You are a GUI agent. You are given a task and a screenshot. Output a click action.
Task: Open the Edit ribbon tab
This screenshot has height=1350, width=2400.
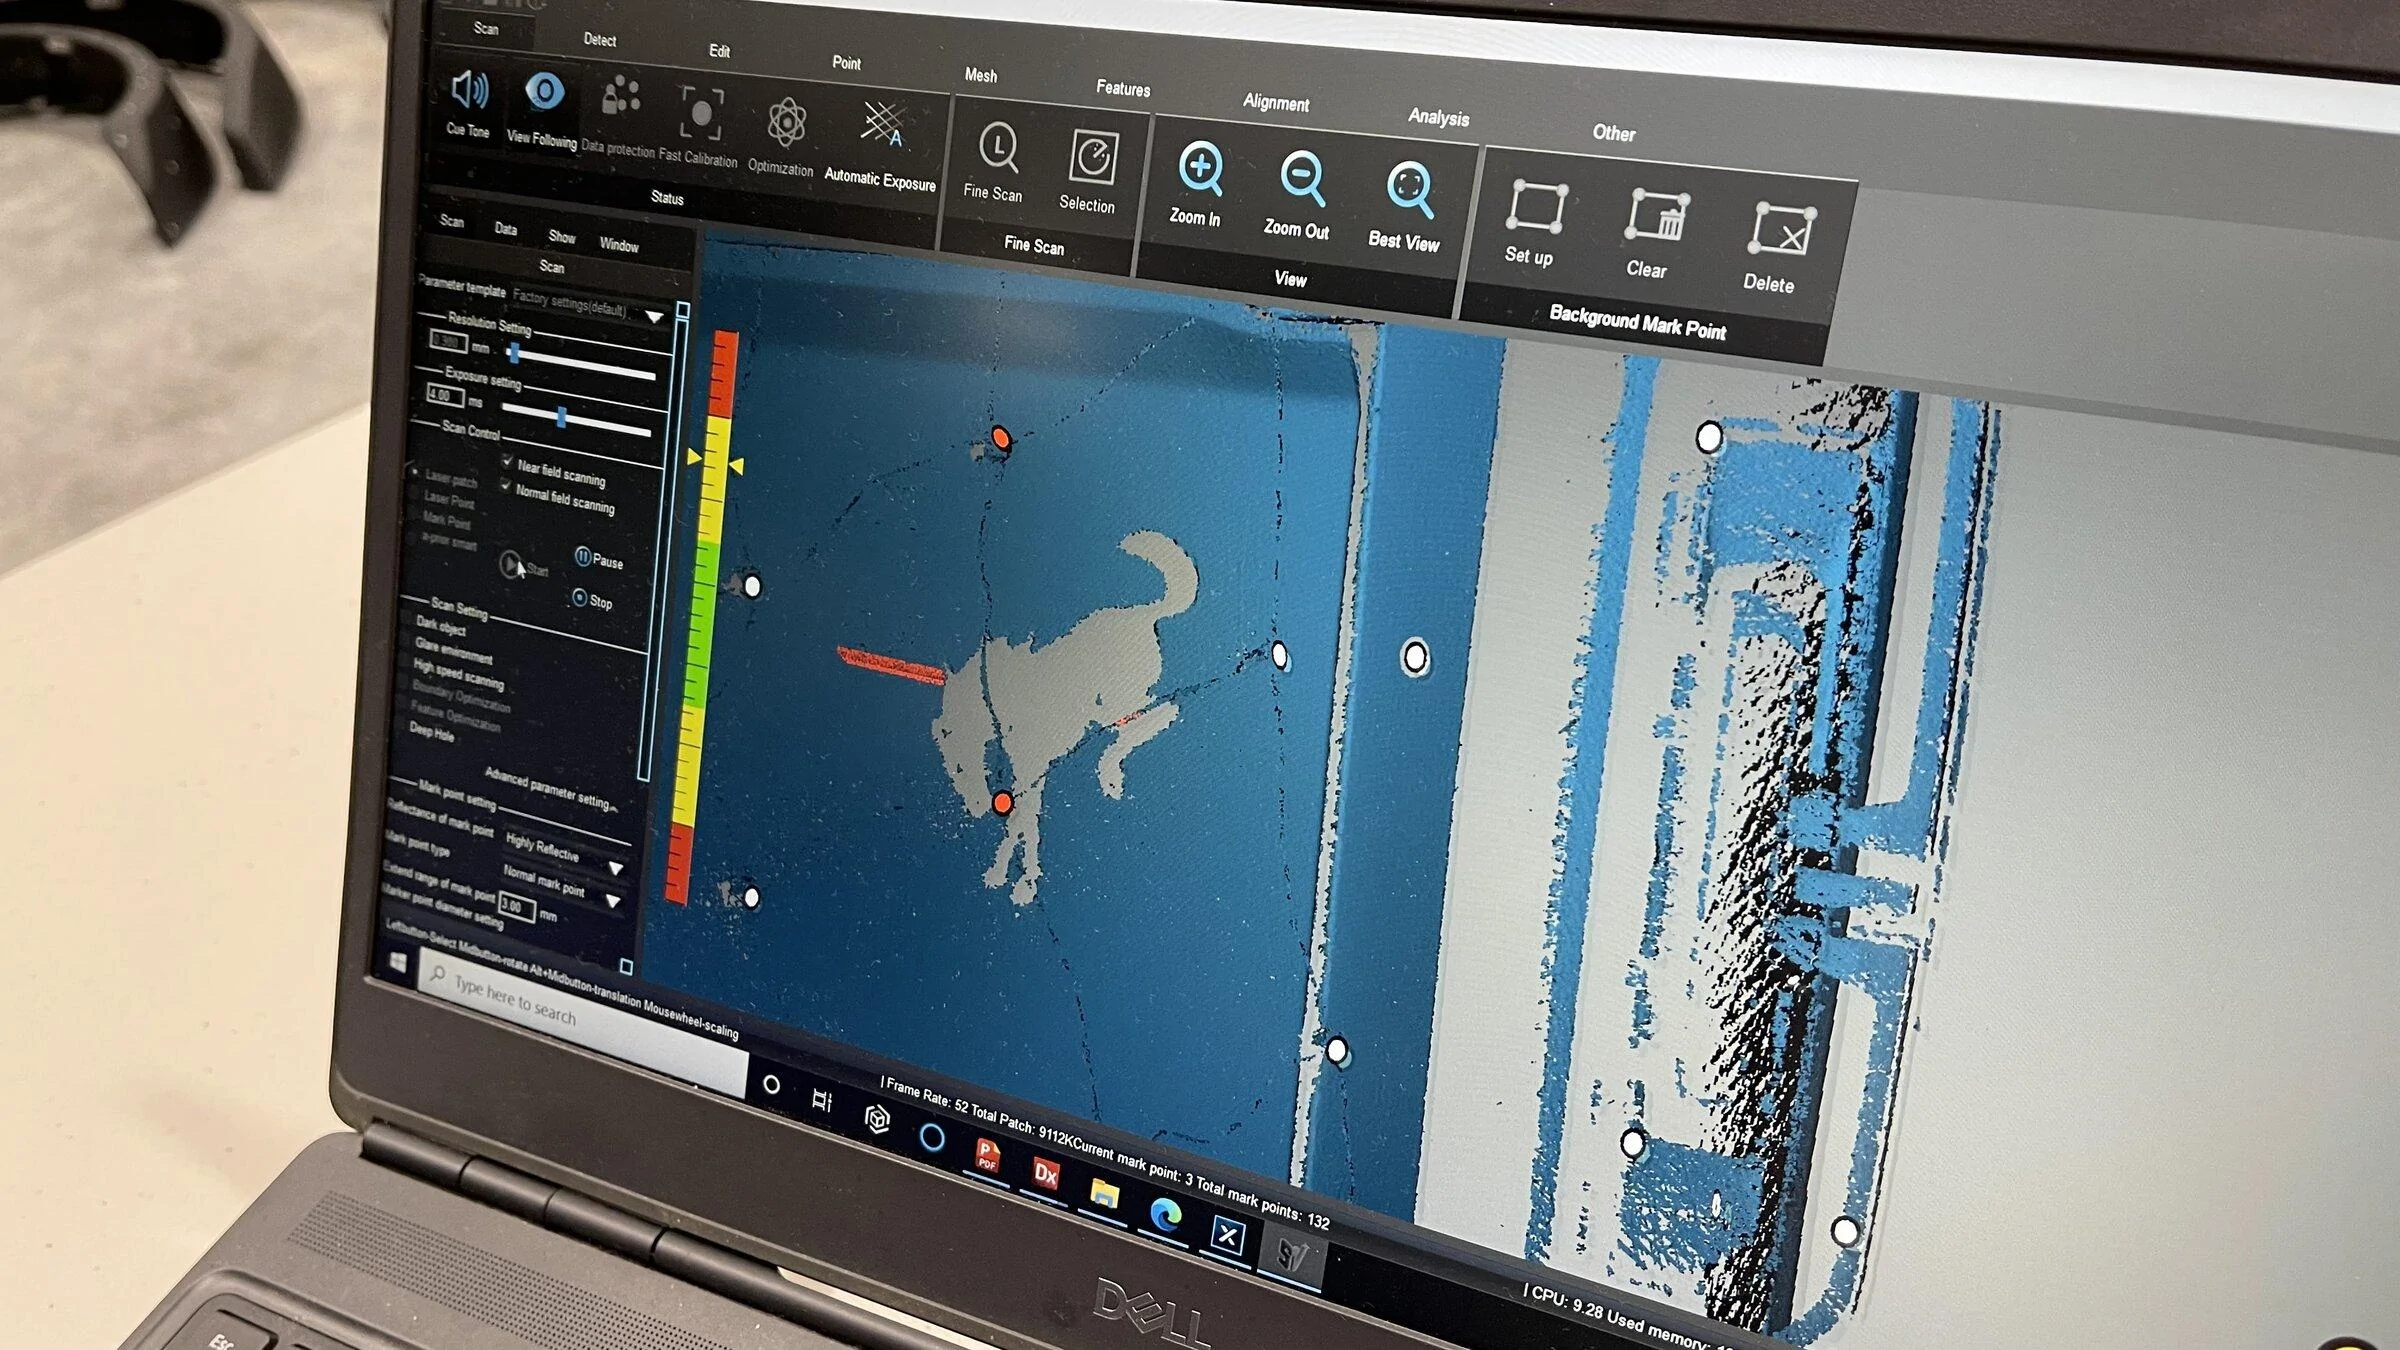(719, 51)
